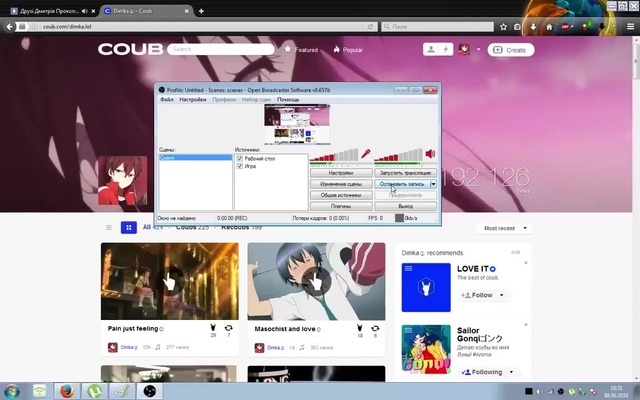Click the COUB logo

tap(128, 48)
